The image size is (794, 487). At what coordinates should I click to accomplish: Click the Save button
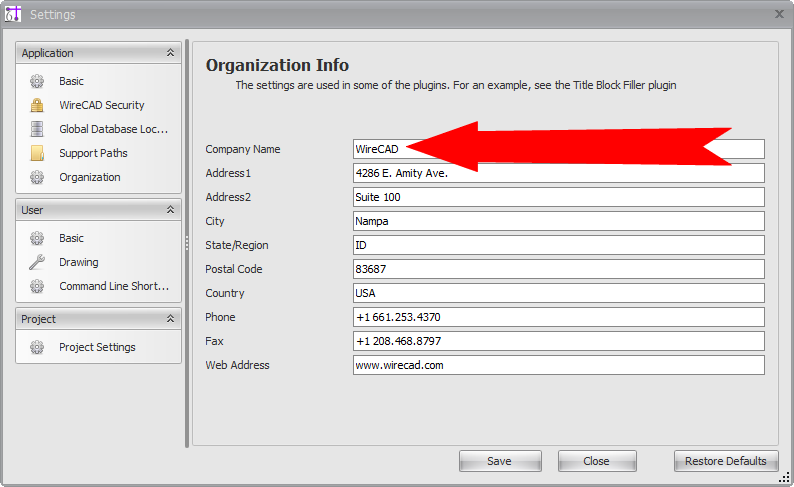click(500, 461)
